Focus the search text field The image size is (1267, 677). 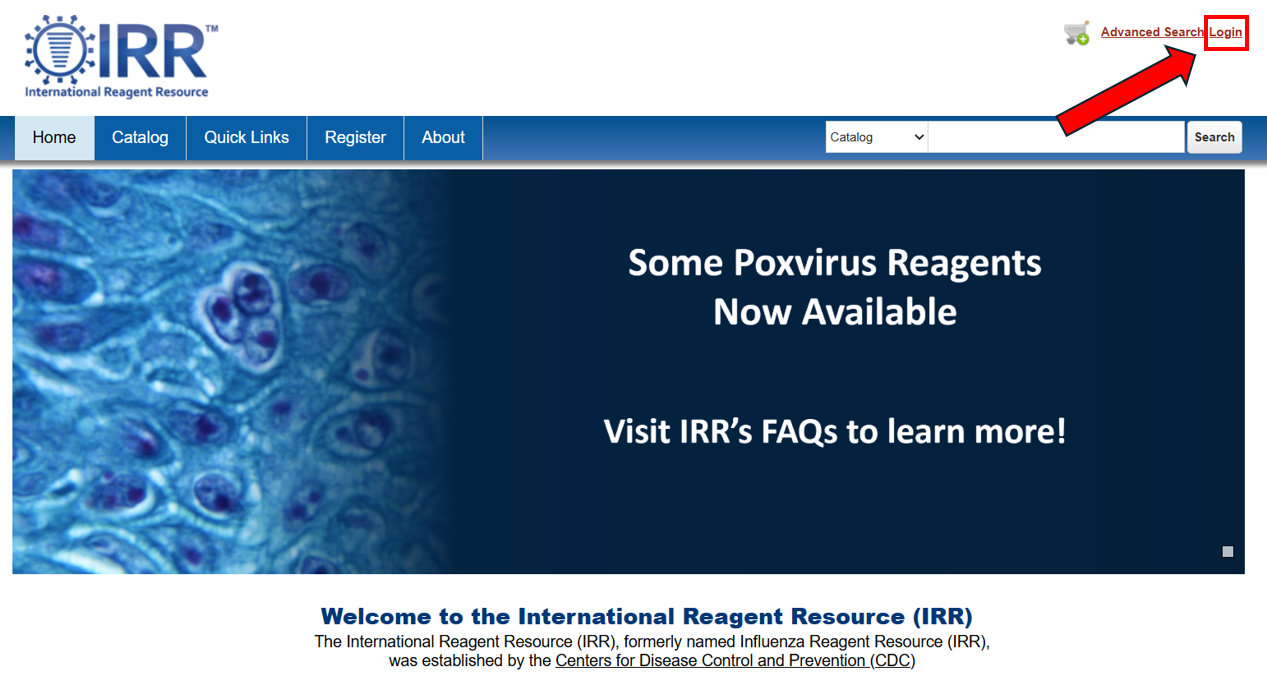point(1056,137)
